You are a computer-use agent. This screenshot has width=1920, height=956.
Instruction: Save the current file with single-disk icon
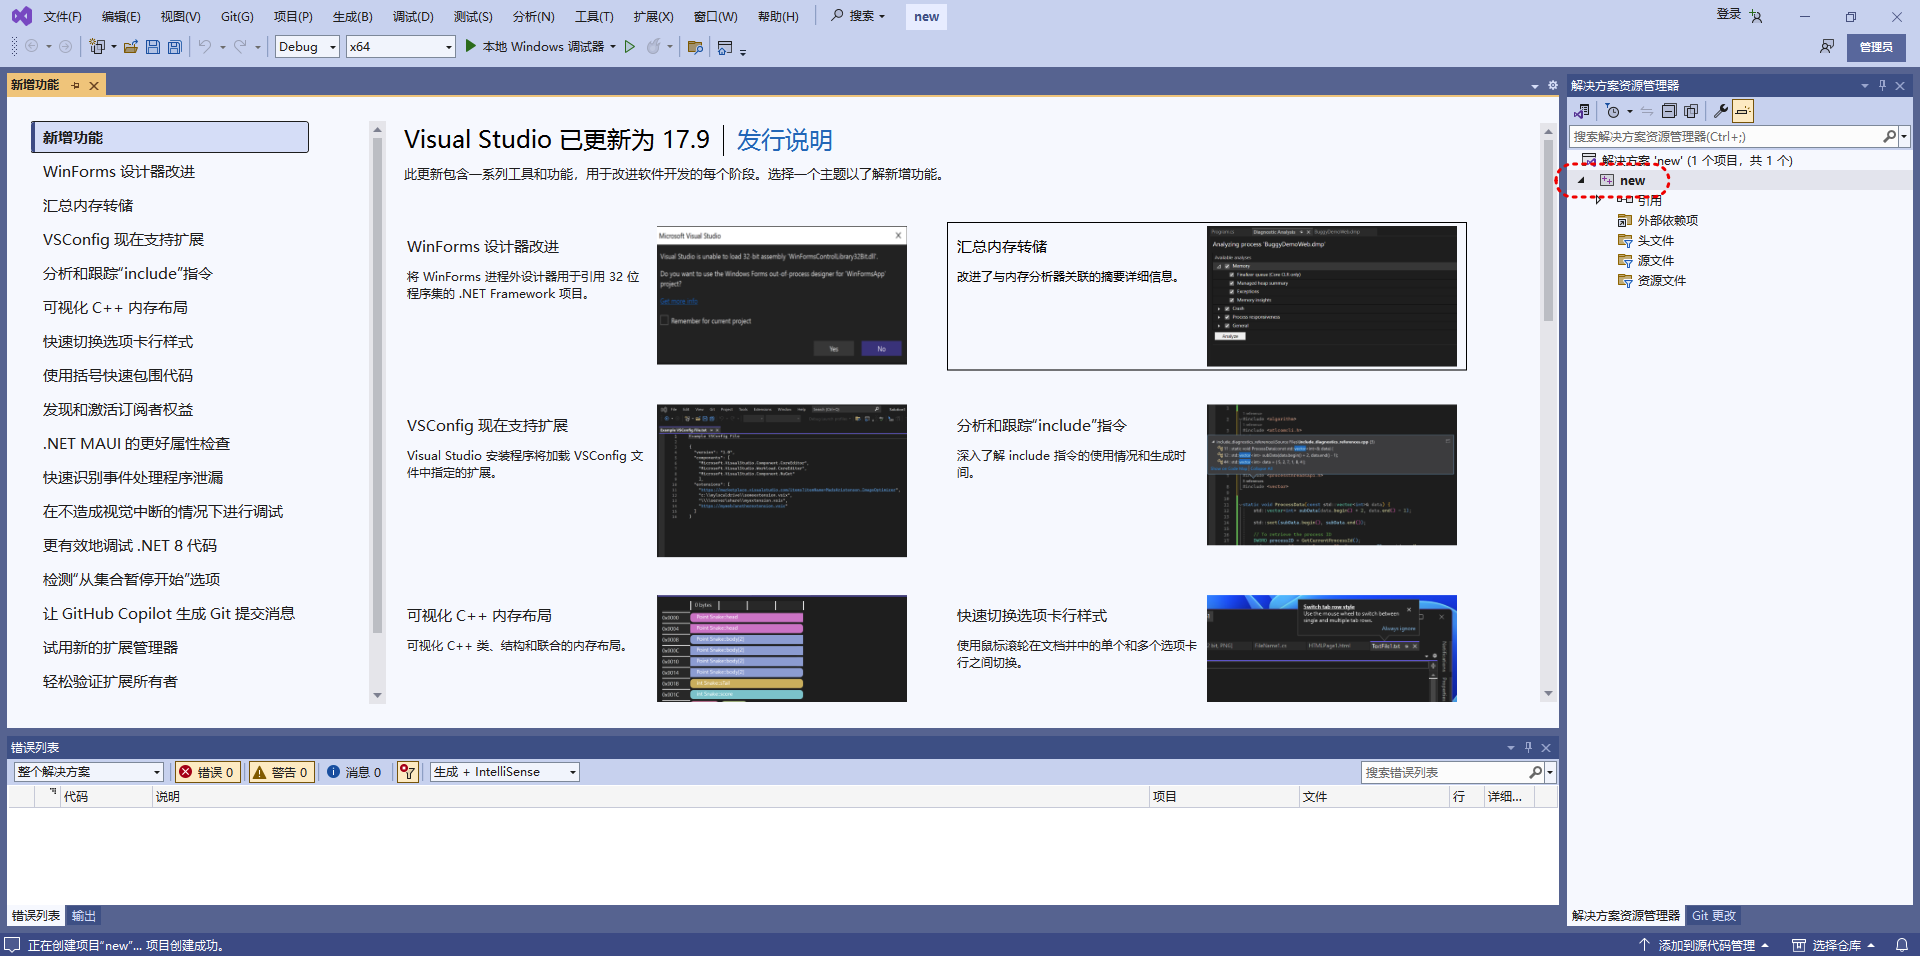coord(153,47)
